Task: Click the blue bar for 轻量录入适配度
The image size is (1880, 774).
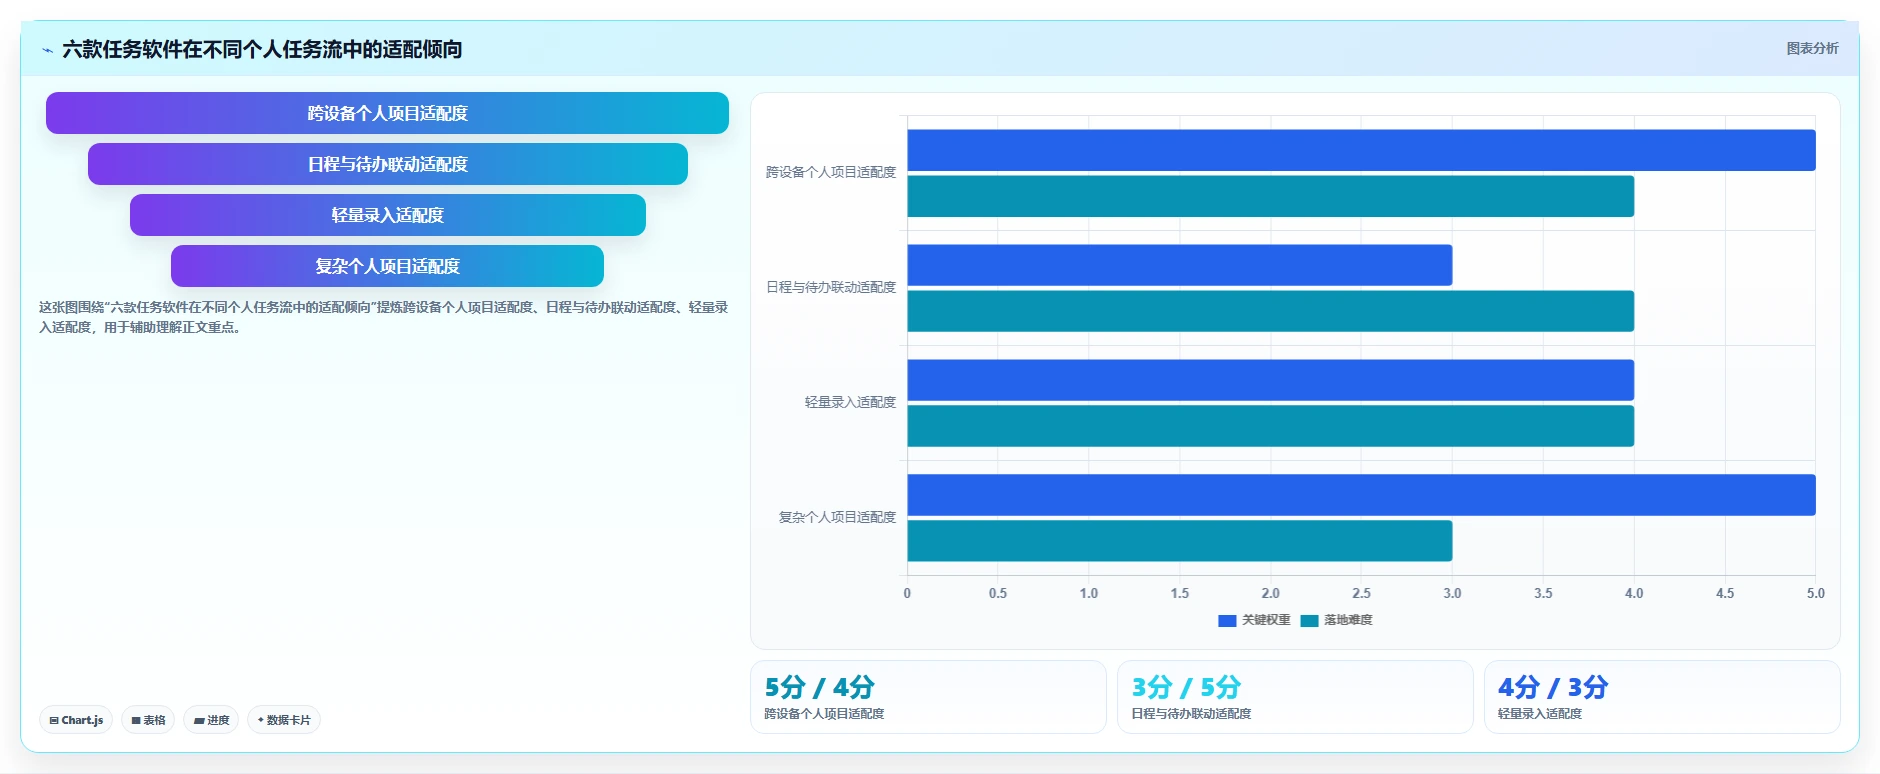Action: (1270, 380)
